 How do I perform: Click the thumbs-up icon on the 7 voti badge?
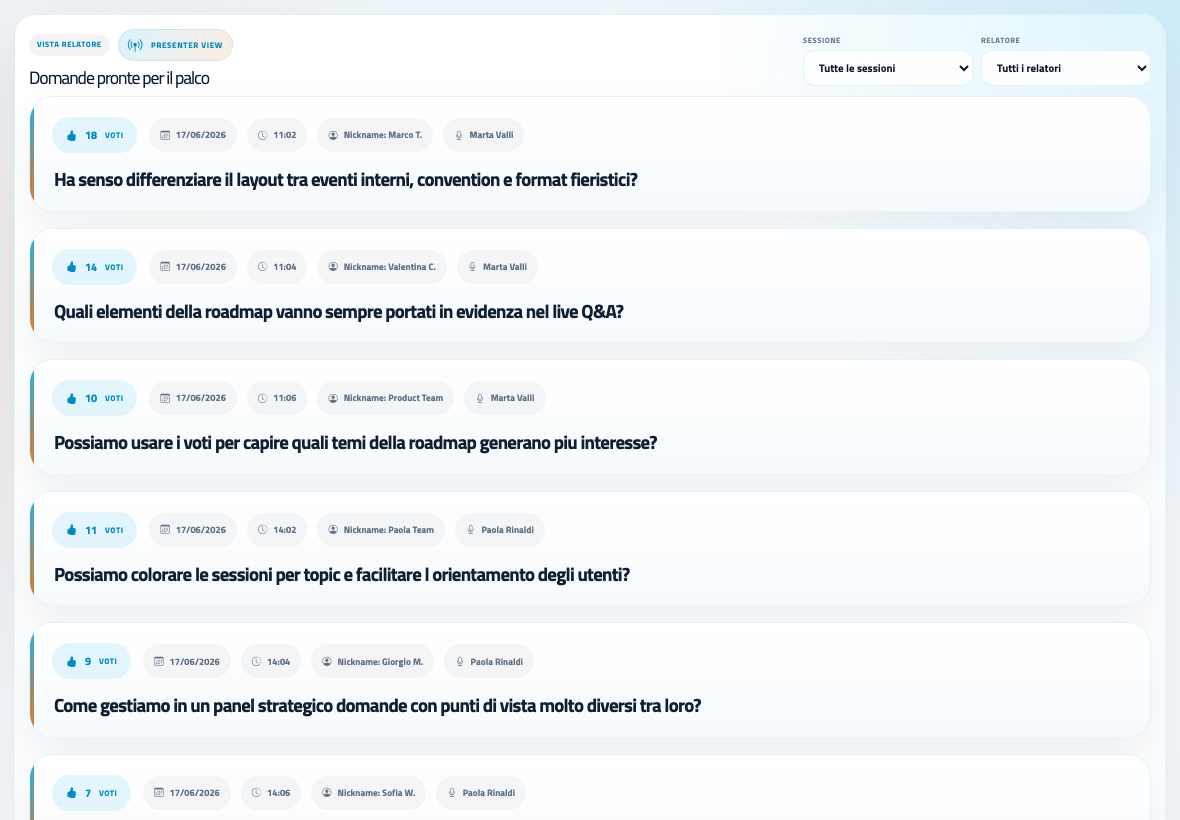(71, 793)
